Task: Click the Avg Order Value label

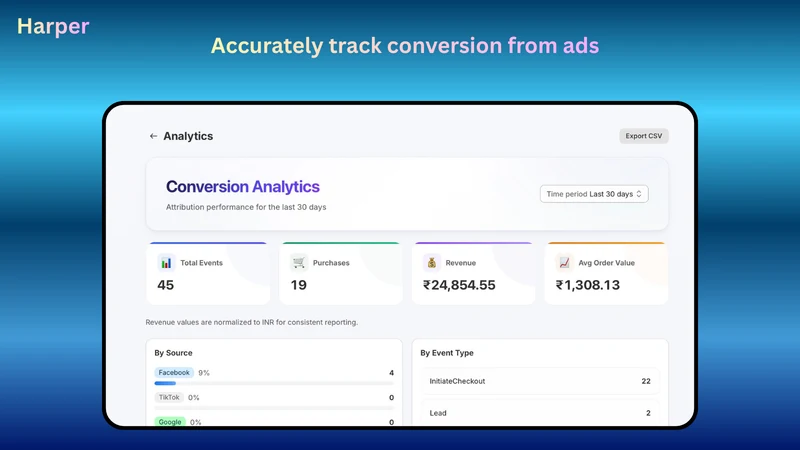Action: point(607,263)
